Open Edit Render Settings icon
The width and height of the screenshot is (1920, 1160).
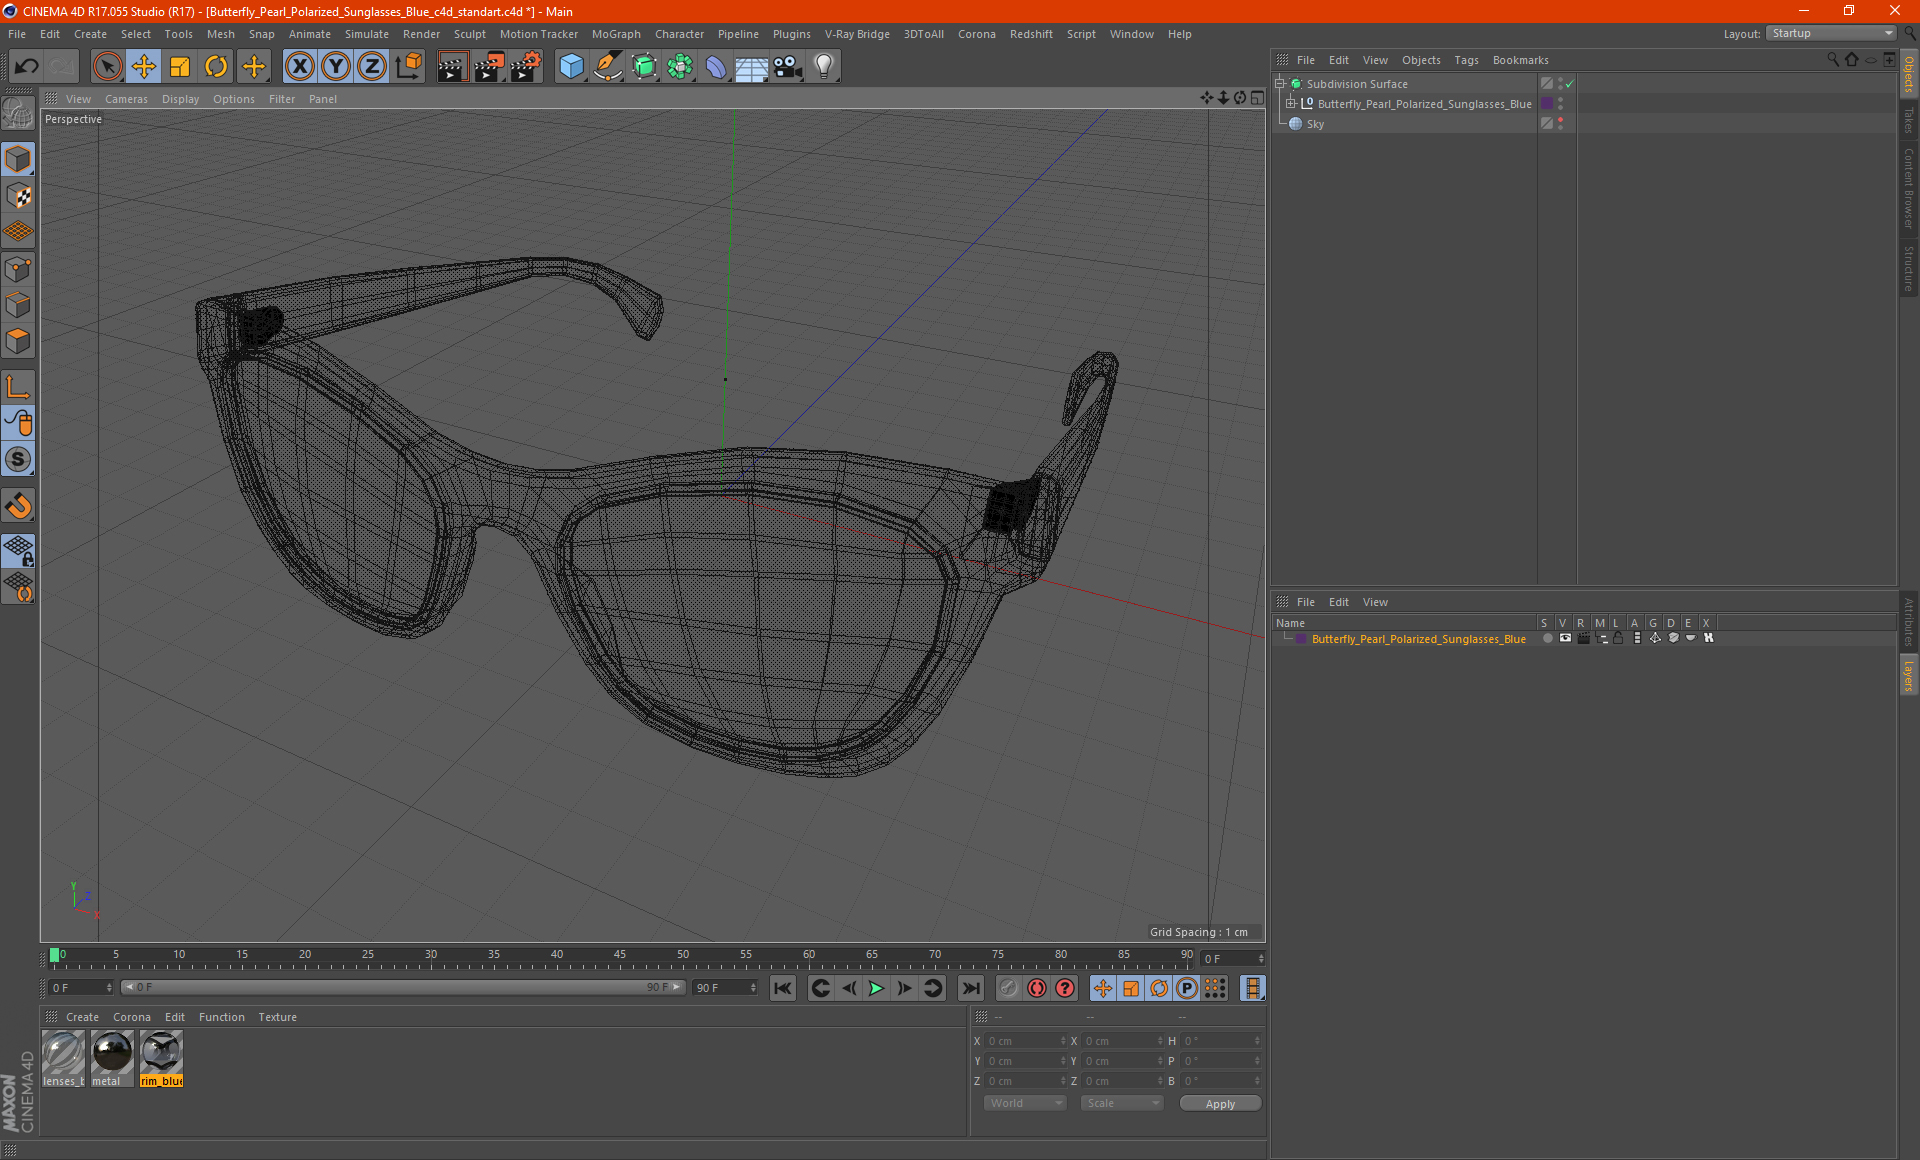[x=526, y=66]
